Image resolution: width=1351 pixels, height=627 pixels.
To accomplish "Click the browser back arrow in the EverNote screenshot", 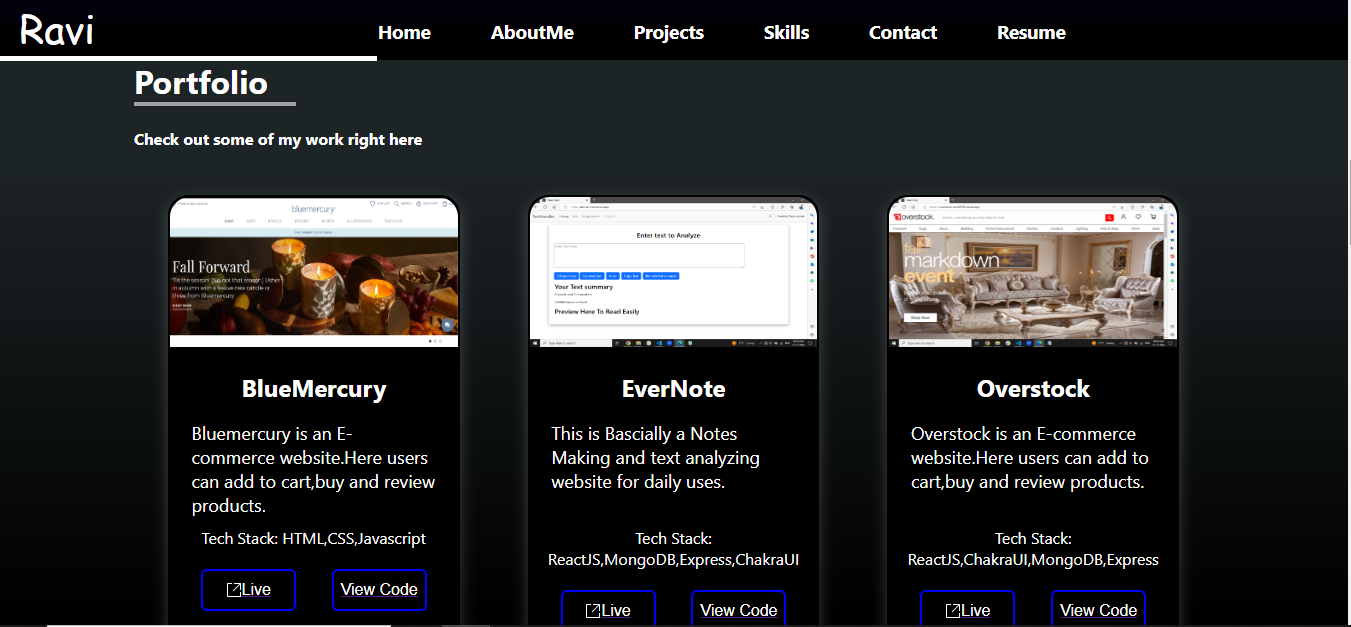I will tap(536, 207).
